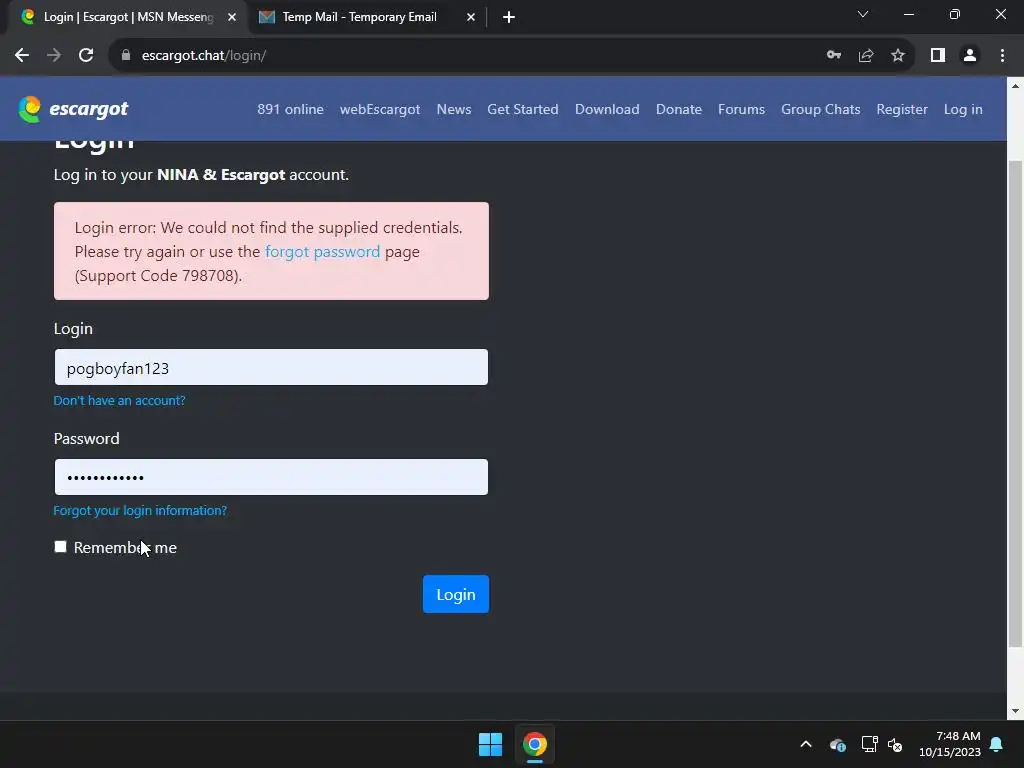Click the Login field with pogboyfan123

coord(271,367)
